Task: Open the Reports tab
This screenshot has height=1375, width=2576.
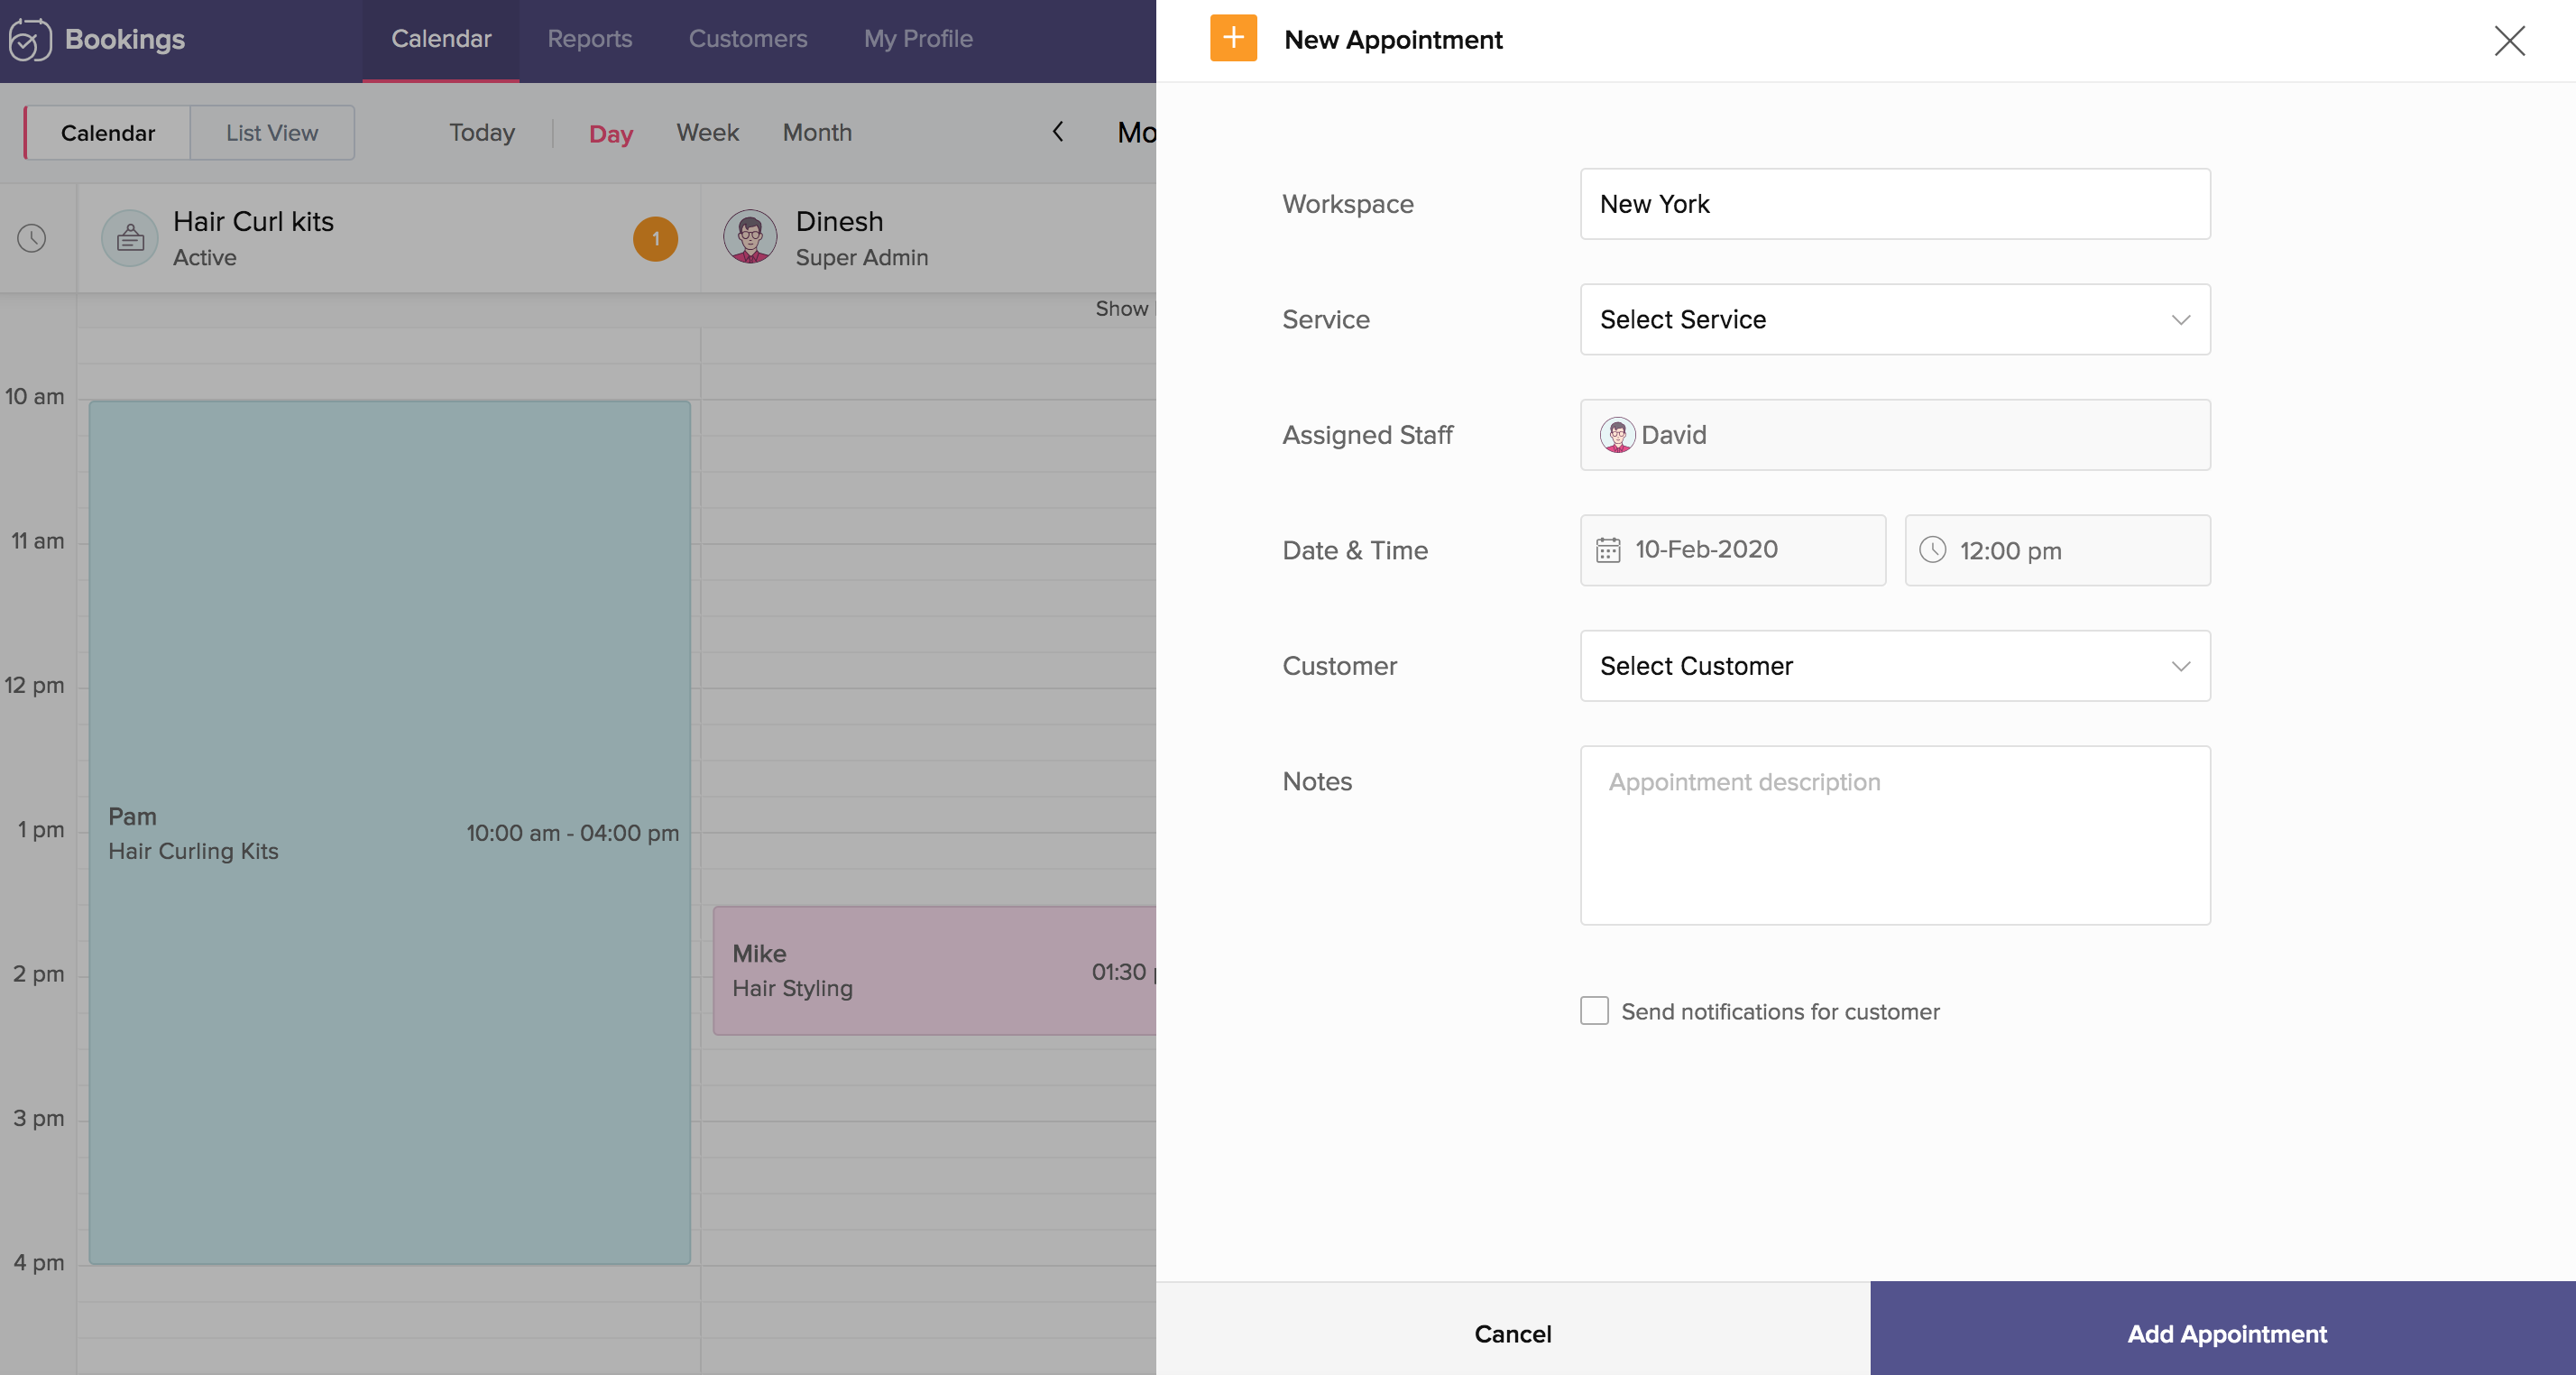Action: pyautogui.click(x=589, y=39)
